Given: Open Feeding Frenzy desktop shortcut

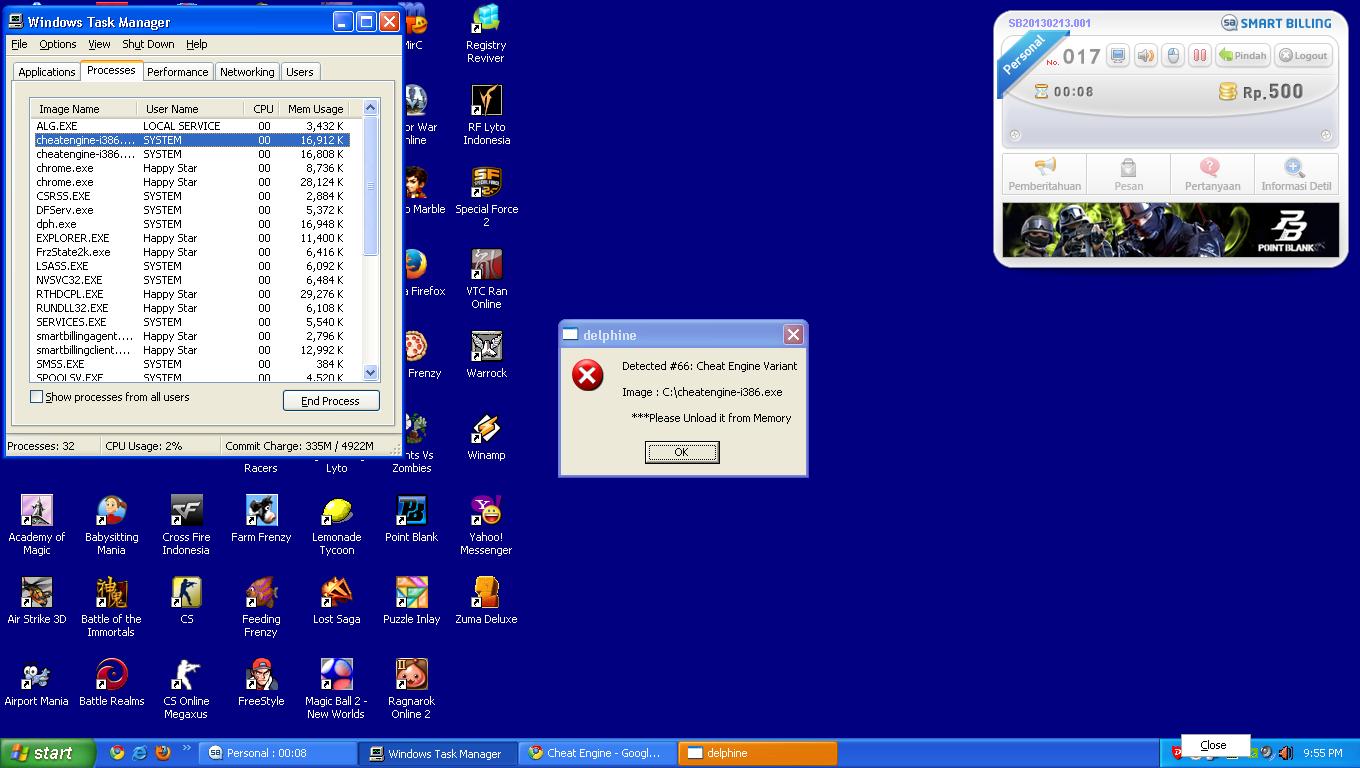Looking at the screenshot, I should point(261,607).
